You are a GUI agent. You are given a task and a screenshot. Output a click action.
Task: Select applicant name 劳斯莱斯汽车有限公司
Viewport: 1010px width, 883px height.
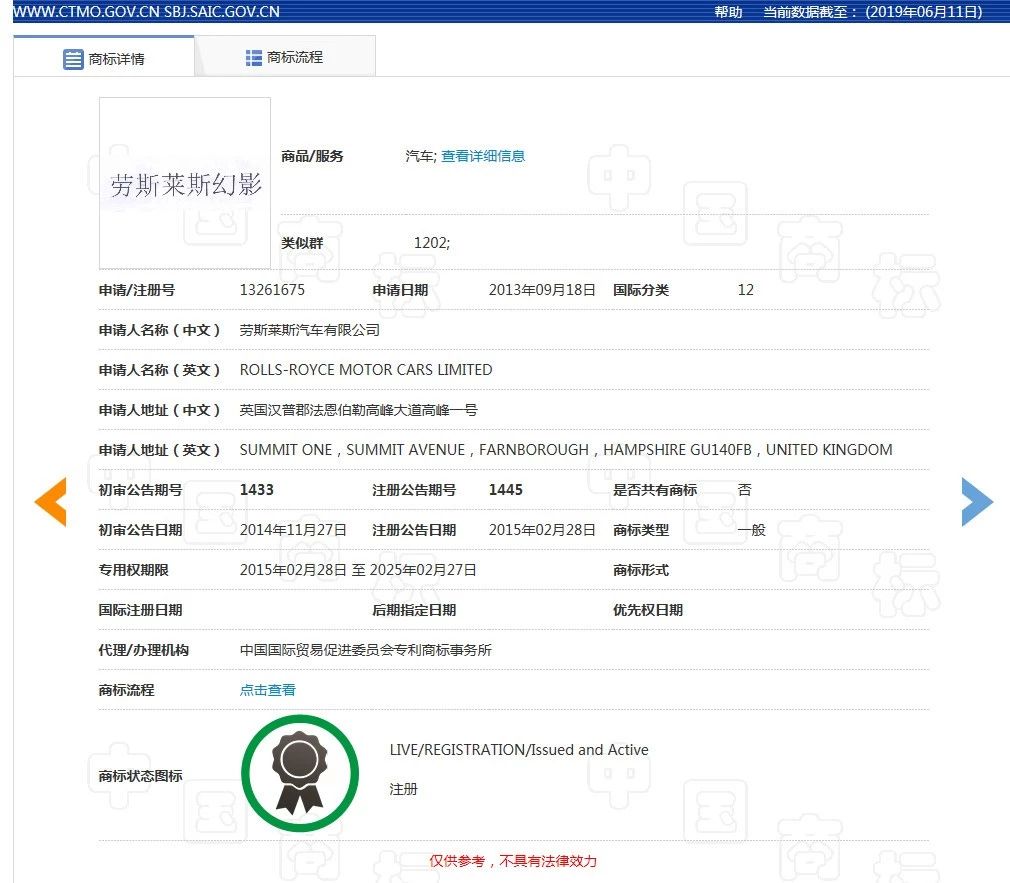point(309,330)
